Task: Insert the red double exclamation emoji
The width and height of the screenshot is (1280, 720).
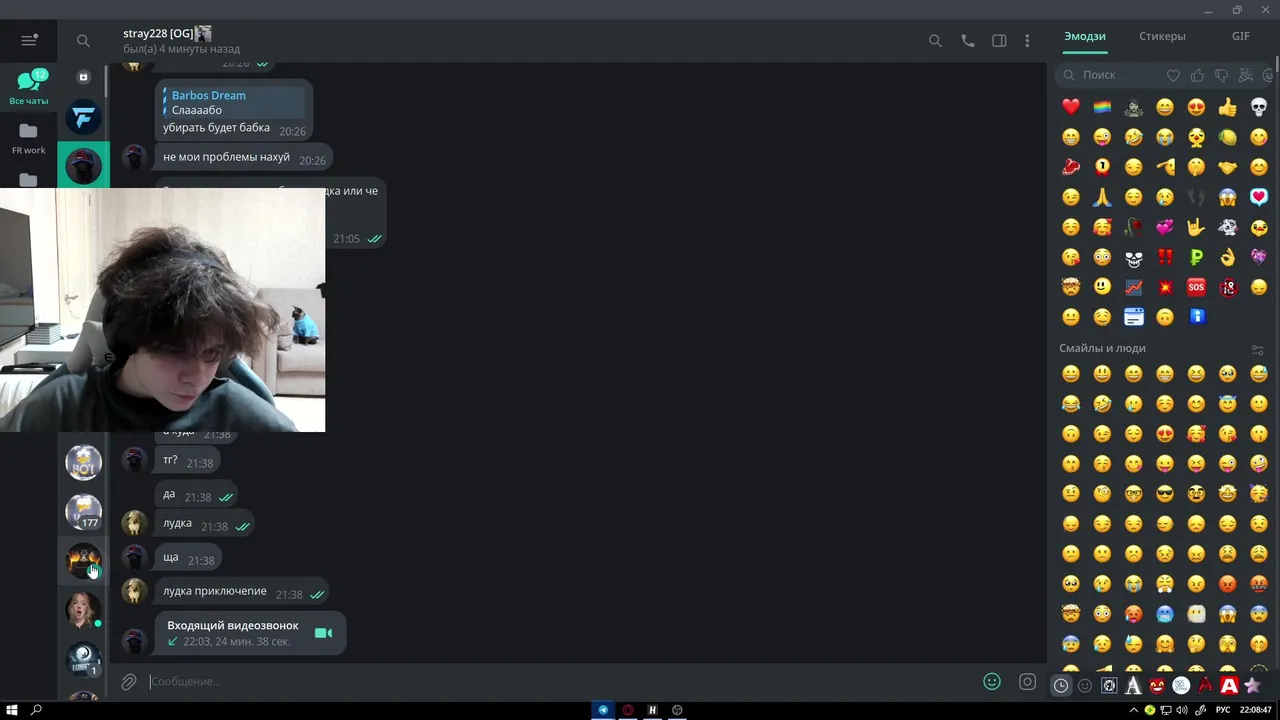Action: pyautogui.click(x=1165, y=257)
